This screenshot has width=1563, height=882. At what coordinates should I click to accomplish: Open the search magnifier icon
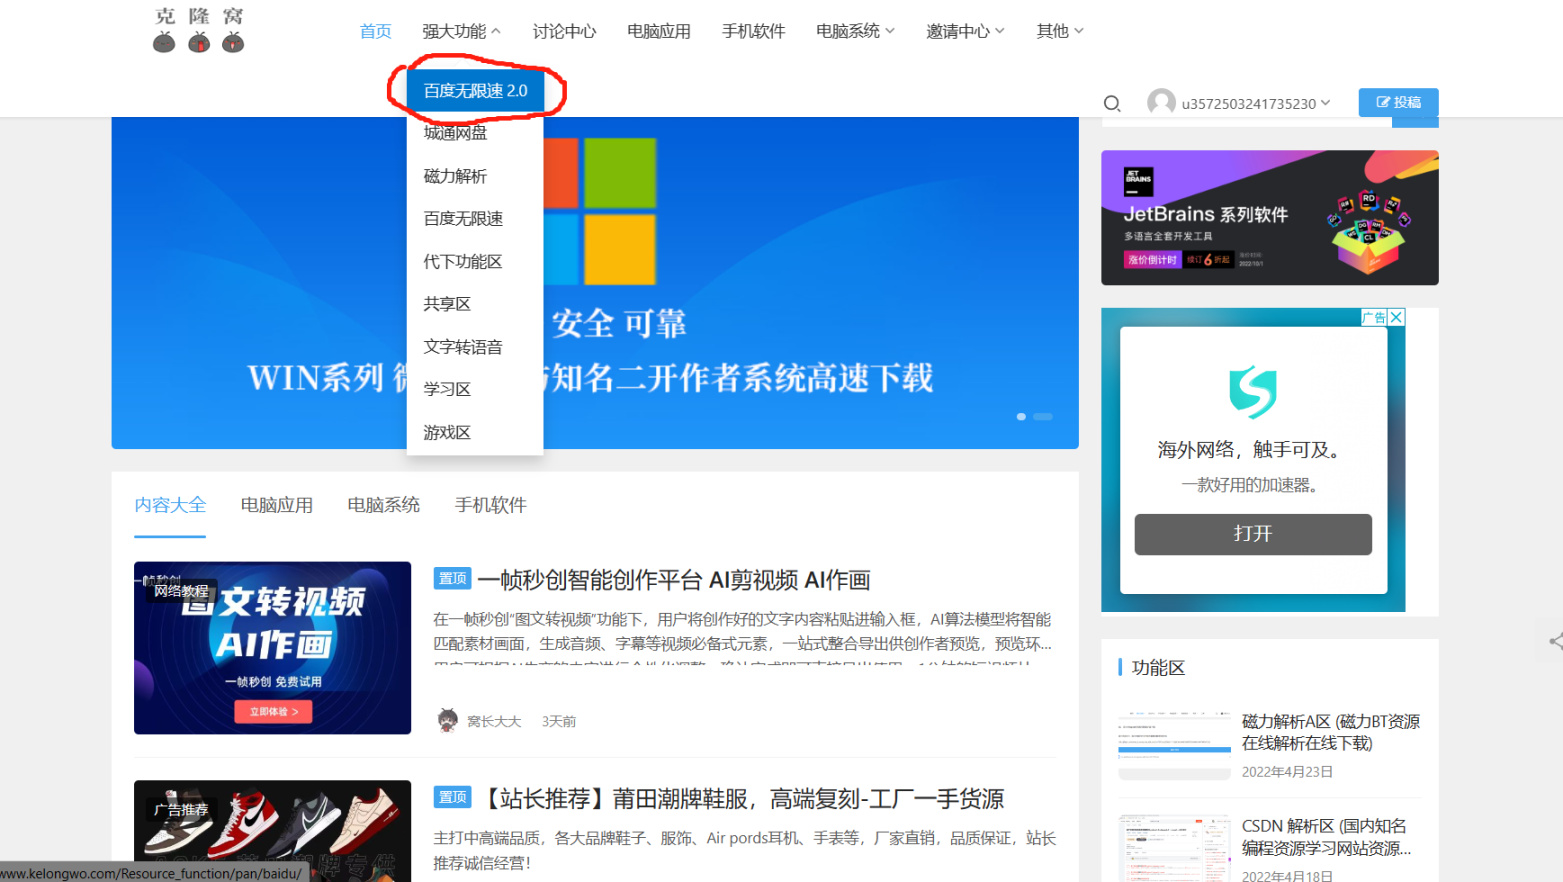click(1112, 103)
